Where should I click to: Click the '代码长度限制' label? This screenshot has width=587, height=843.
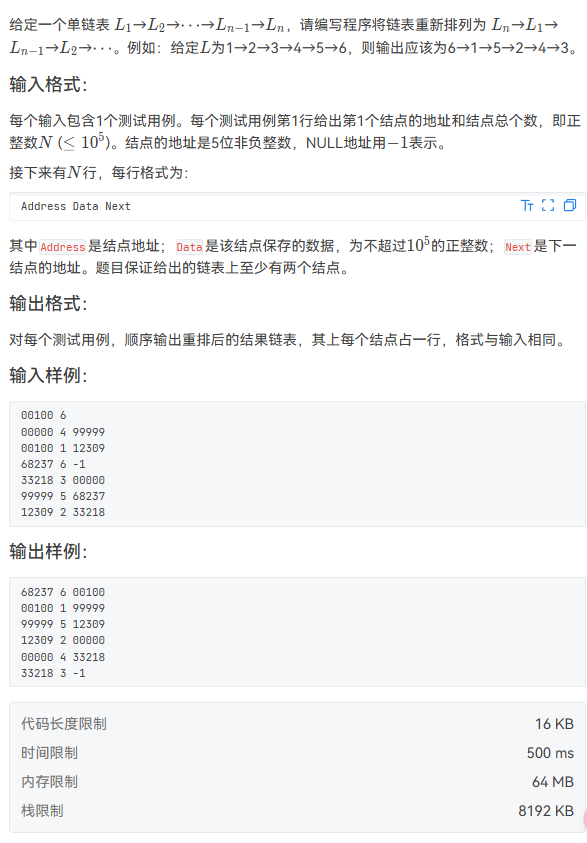pyautogui.click(x=64, y=724)
